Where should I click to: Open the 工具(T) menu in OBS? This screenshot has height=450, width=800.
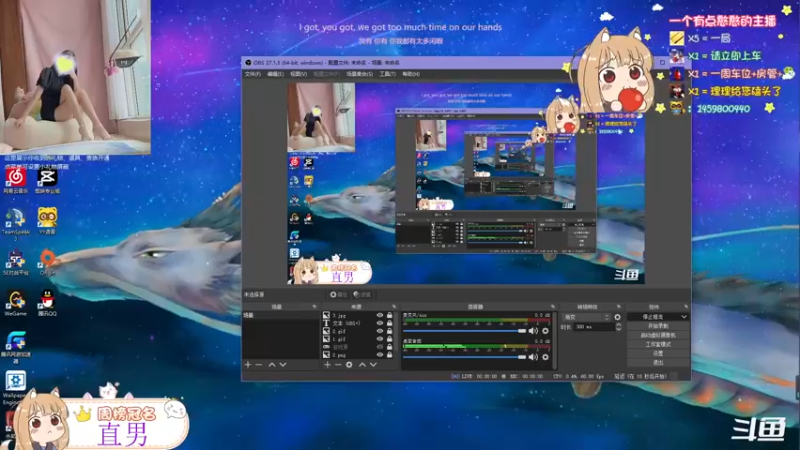coord(387,74)
